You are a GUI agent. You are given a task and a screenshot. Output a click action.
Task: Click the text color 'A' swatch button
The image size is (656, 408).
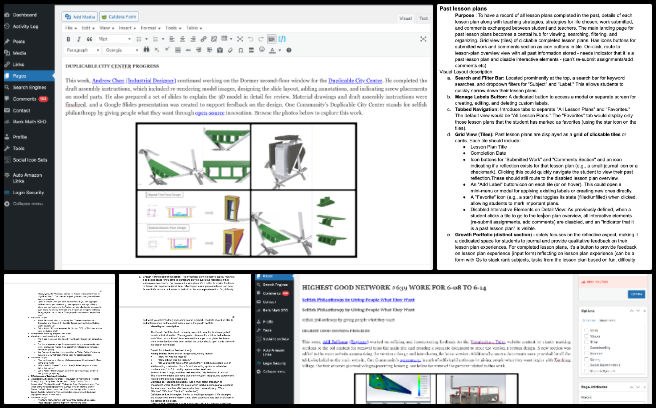pyautogui.click(x=273, y=50)
